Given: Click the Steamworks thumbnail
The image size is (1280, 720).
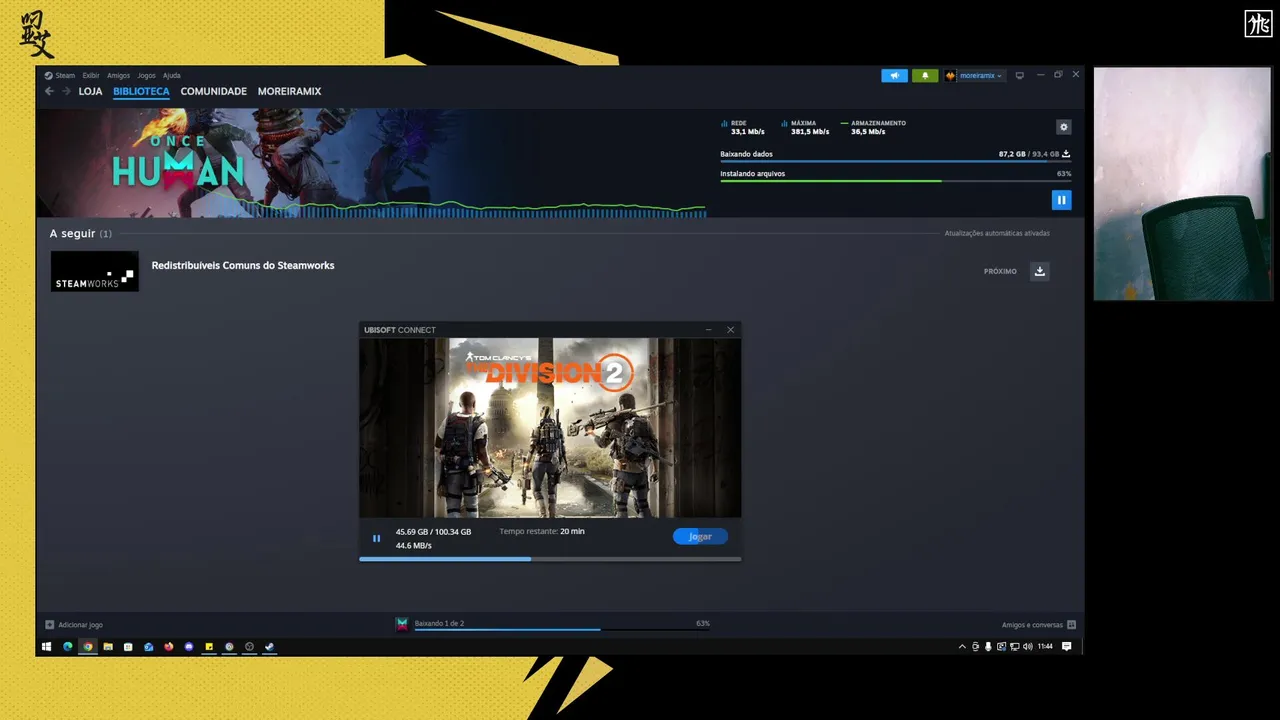Looking at the screenshot, I should pos(95,271).
